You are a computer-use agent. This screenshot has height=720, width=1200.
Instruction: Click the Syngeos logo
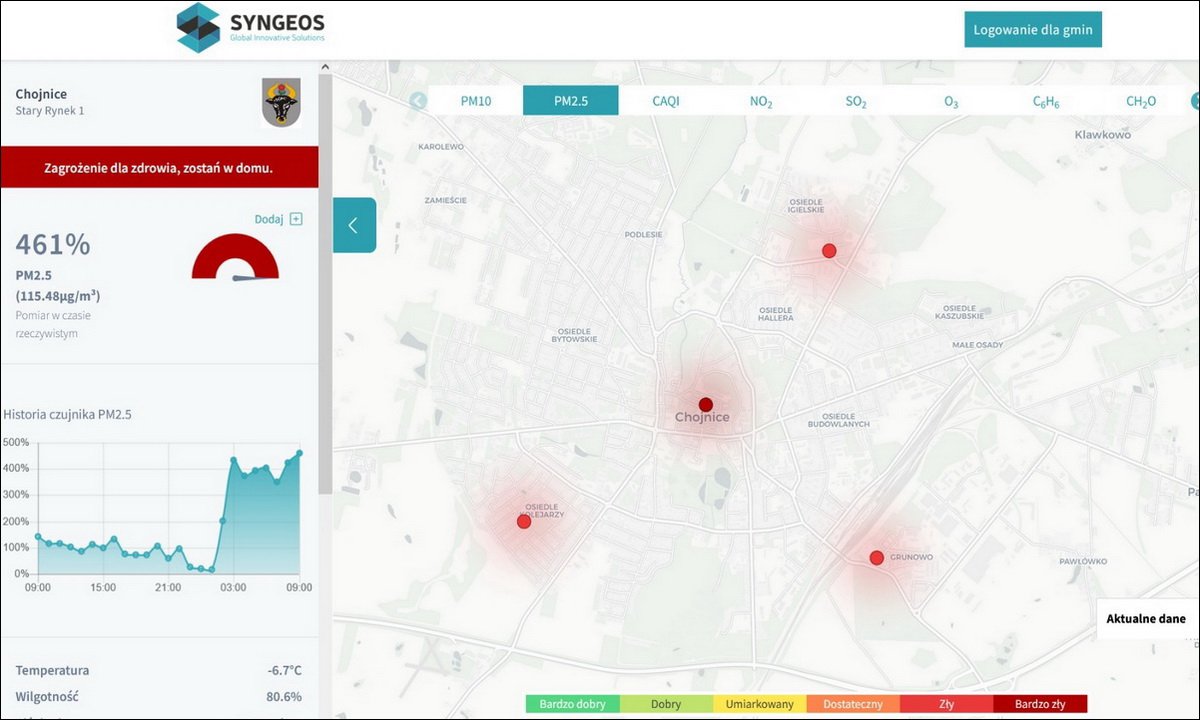251,28
